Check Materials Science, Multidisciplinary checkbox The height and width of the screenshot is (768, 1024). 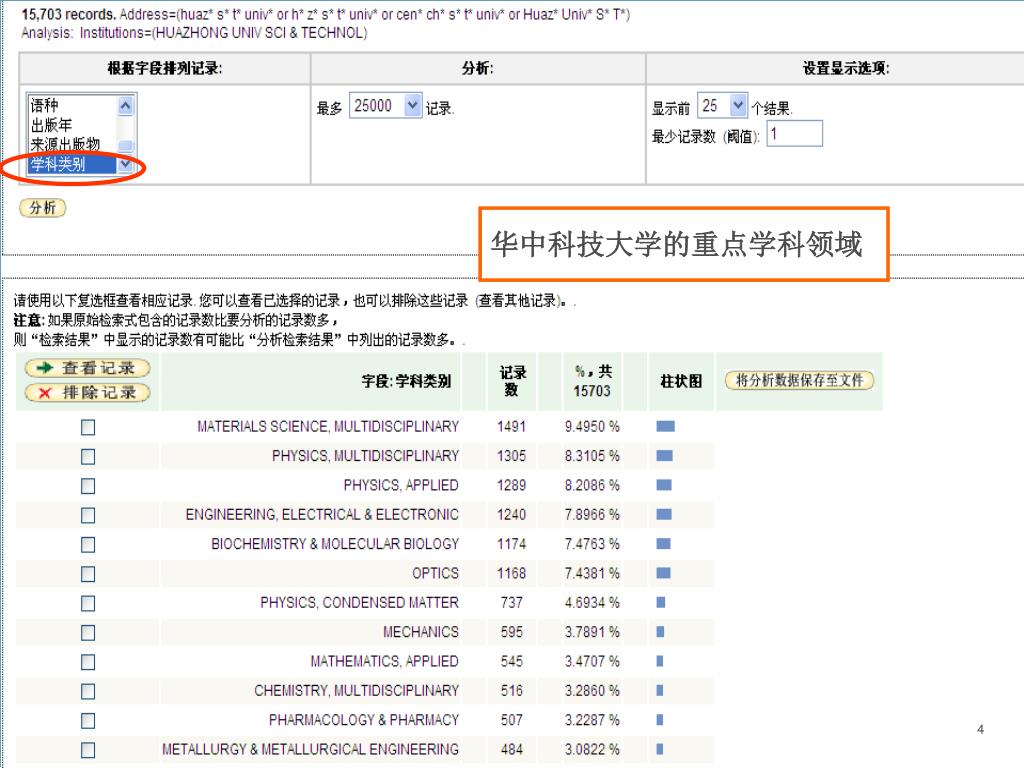pyautogui.click(x=88, y=427)
